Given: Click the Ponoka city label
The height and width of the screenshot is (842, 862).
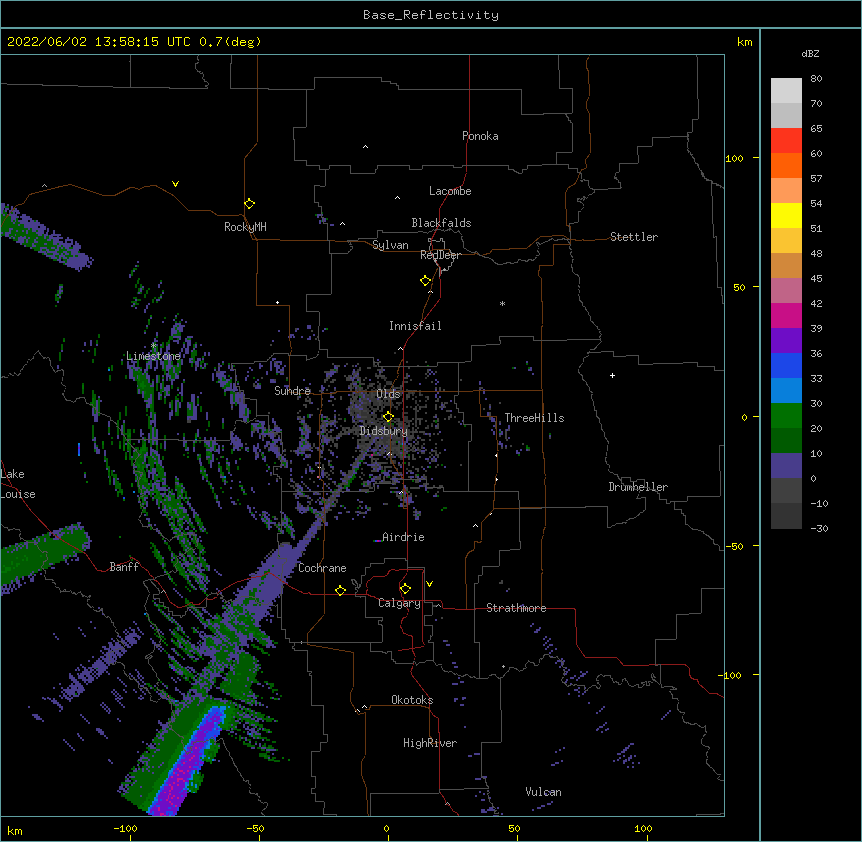Looking at the screenshot, I should (480, 136).
